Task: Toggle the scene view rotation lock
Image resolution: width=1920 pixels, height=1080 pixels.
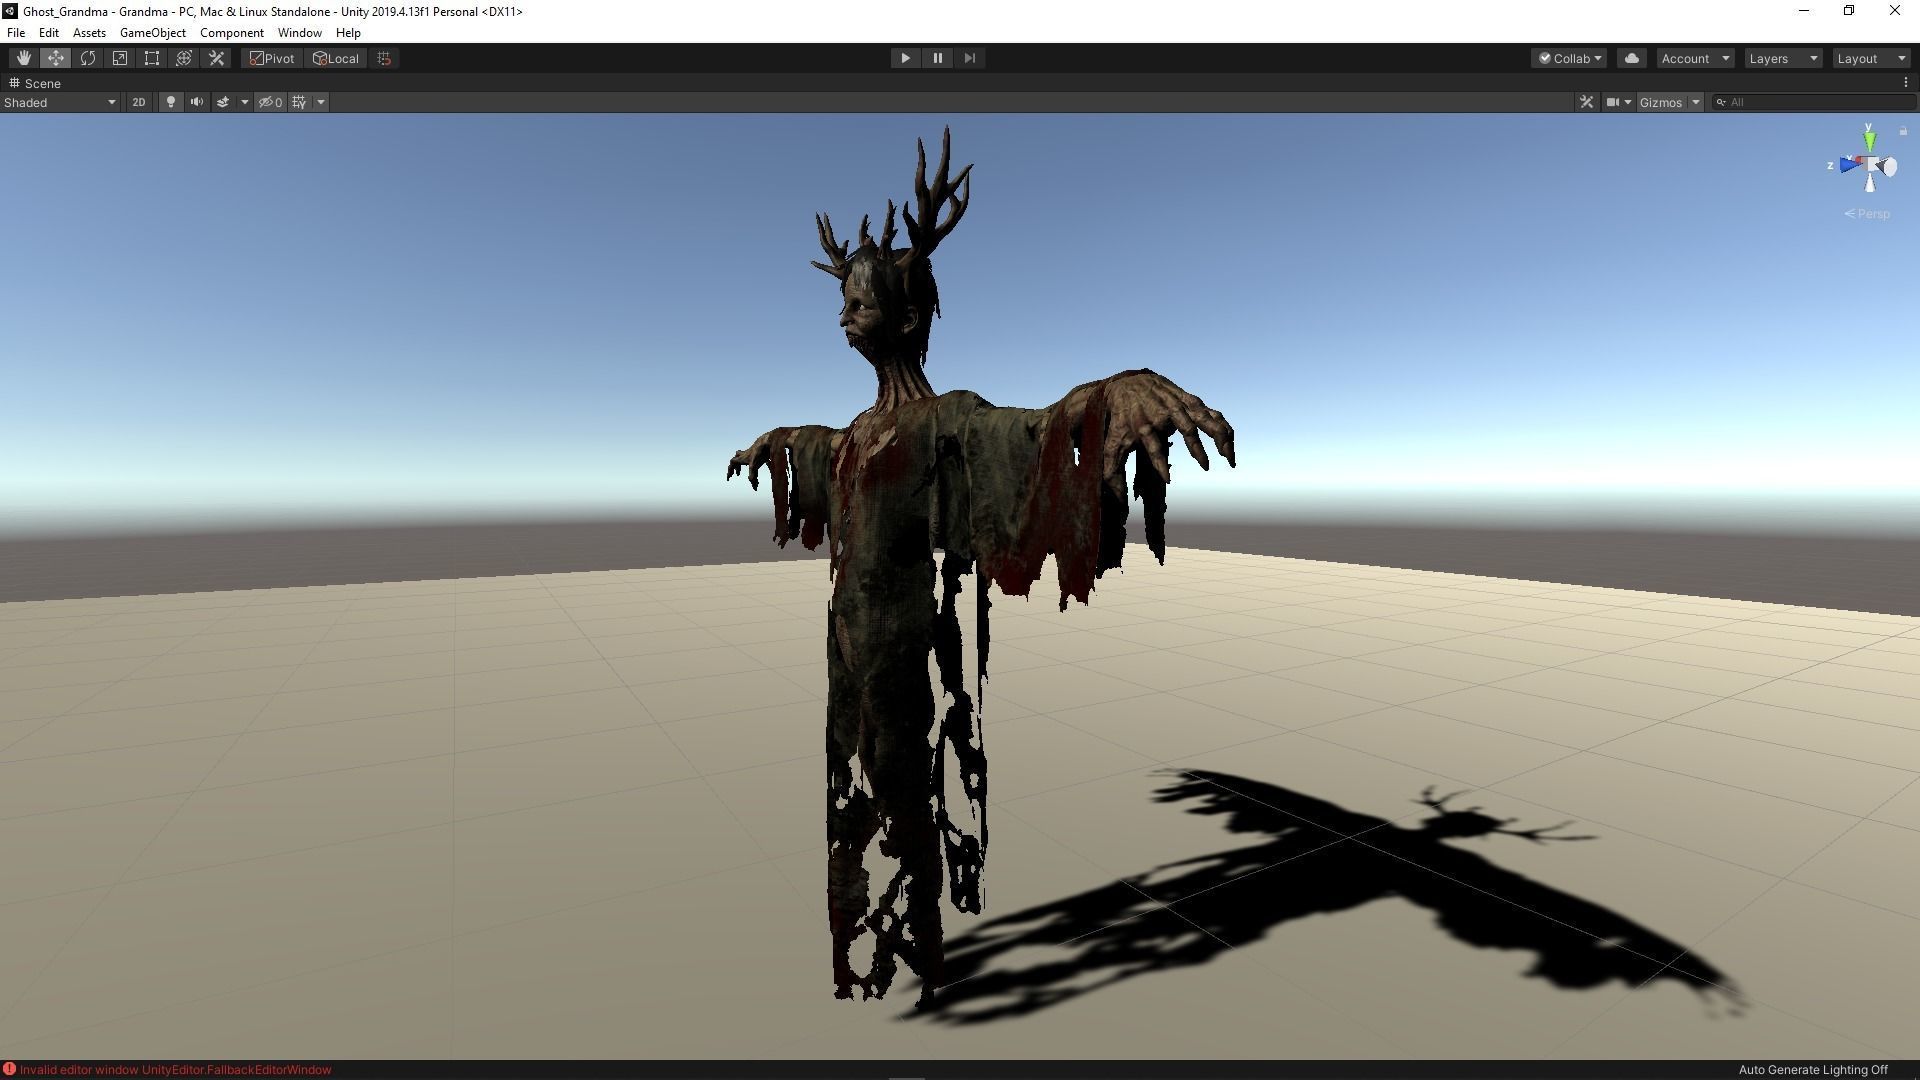Action: pyautogui.click(x=1902, y=131)
